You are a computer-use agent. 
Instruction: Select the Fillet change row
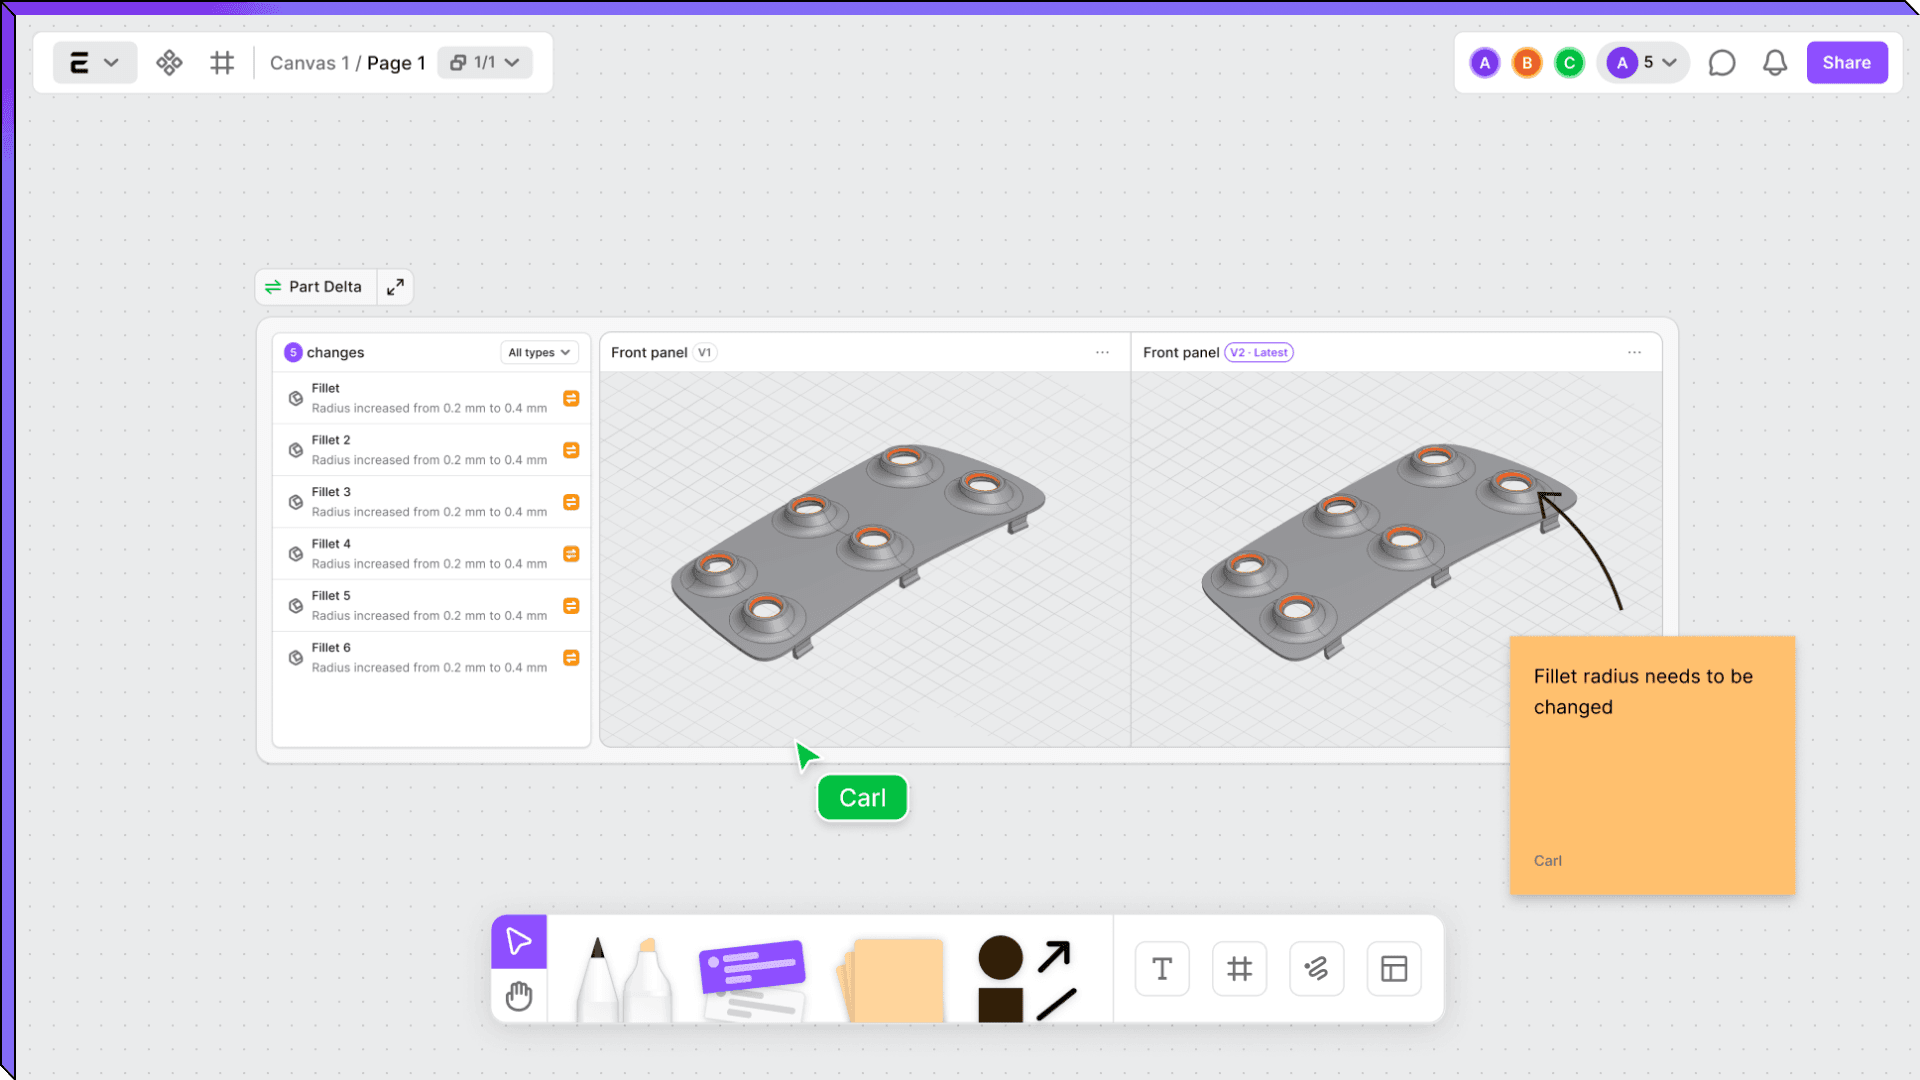[431, 398]
